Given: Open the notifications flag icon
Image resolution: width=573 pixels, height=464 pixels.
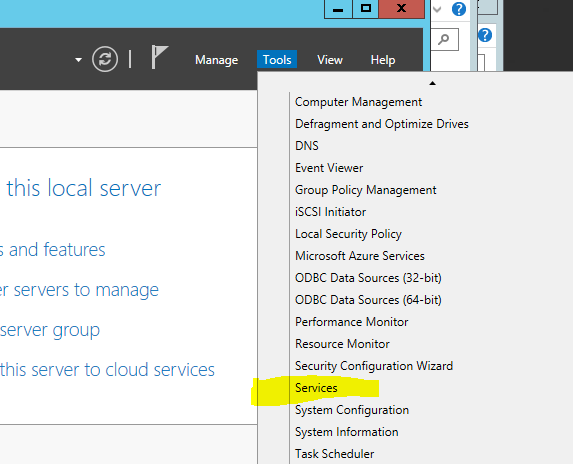Looking at the screenshot, I should pos(159,57).
